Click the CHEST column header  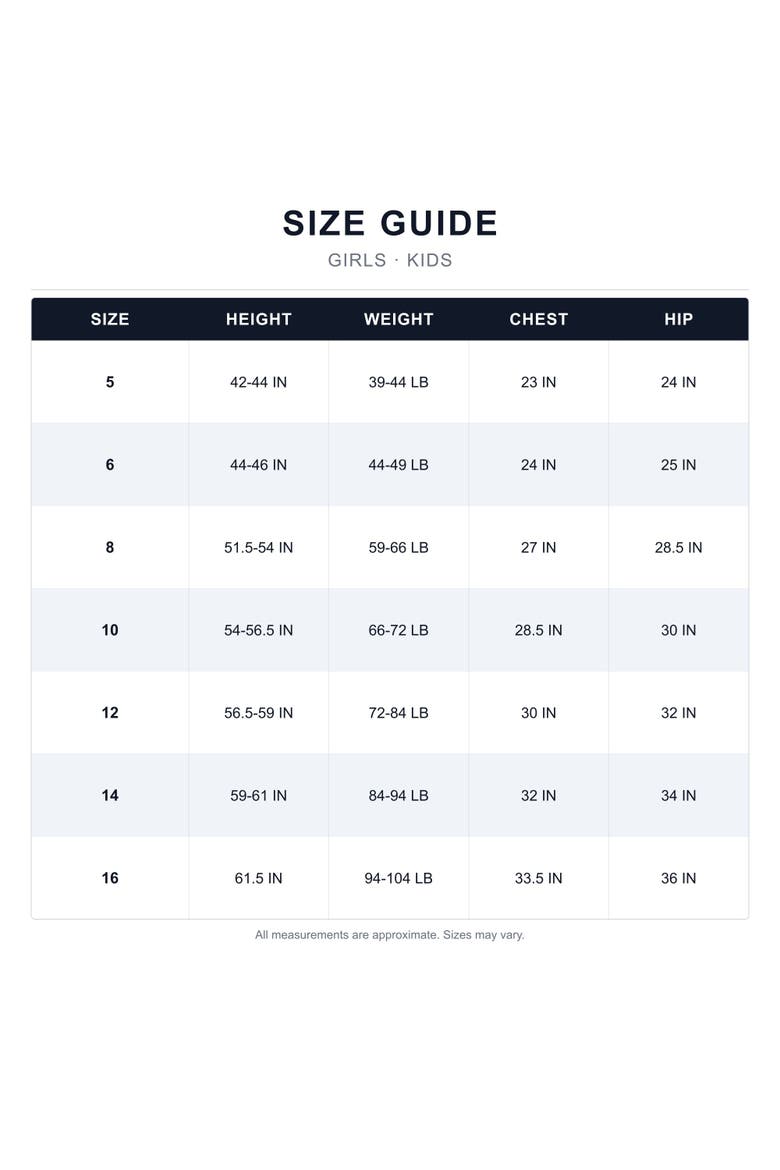[538, 319]
